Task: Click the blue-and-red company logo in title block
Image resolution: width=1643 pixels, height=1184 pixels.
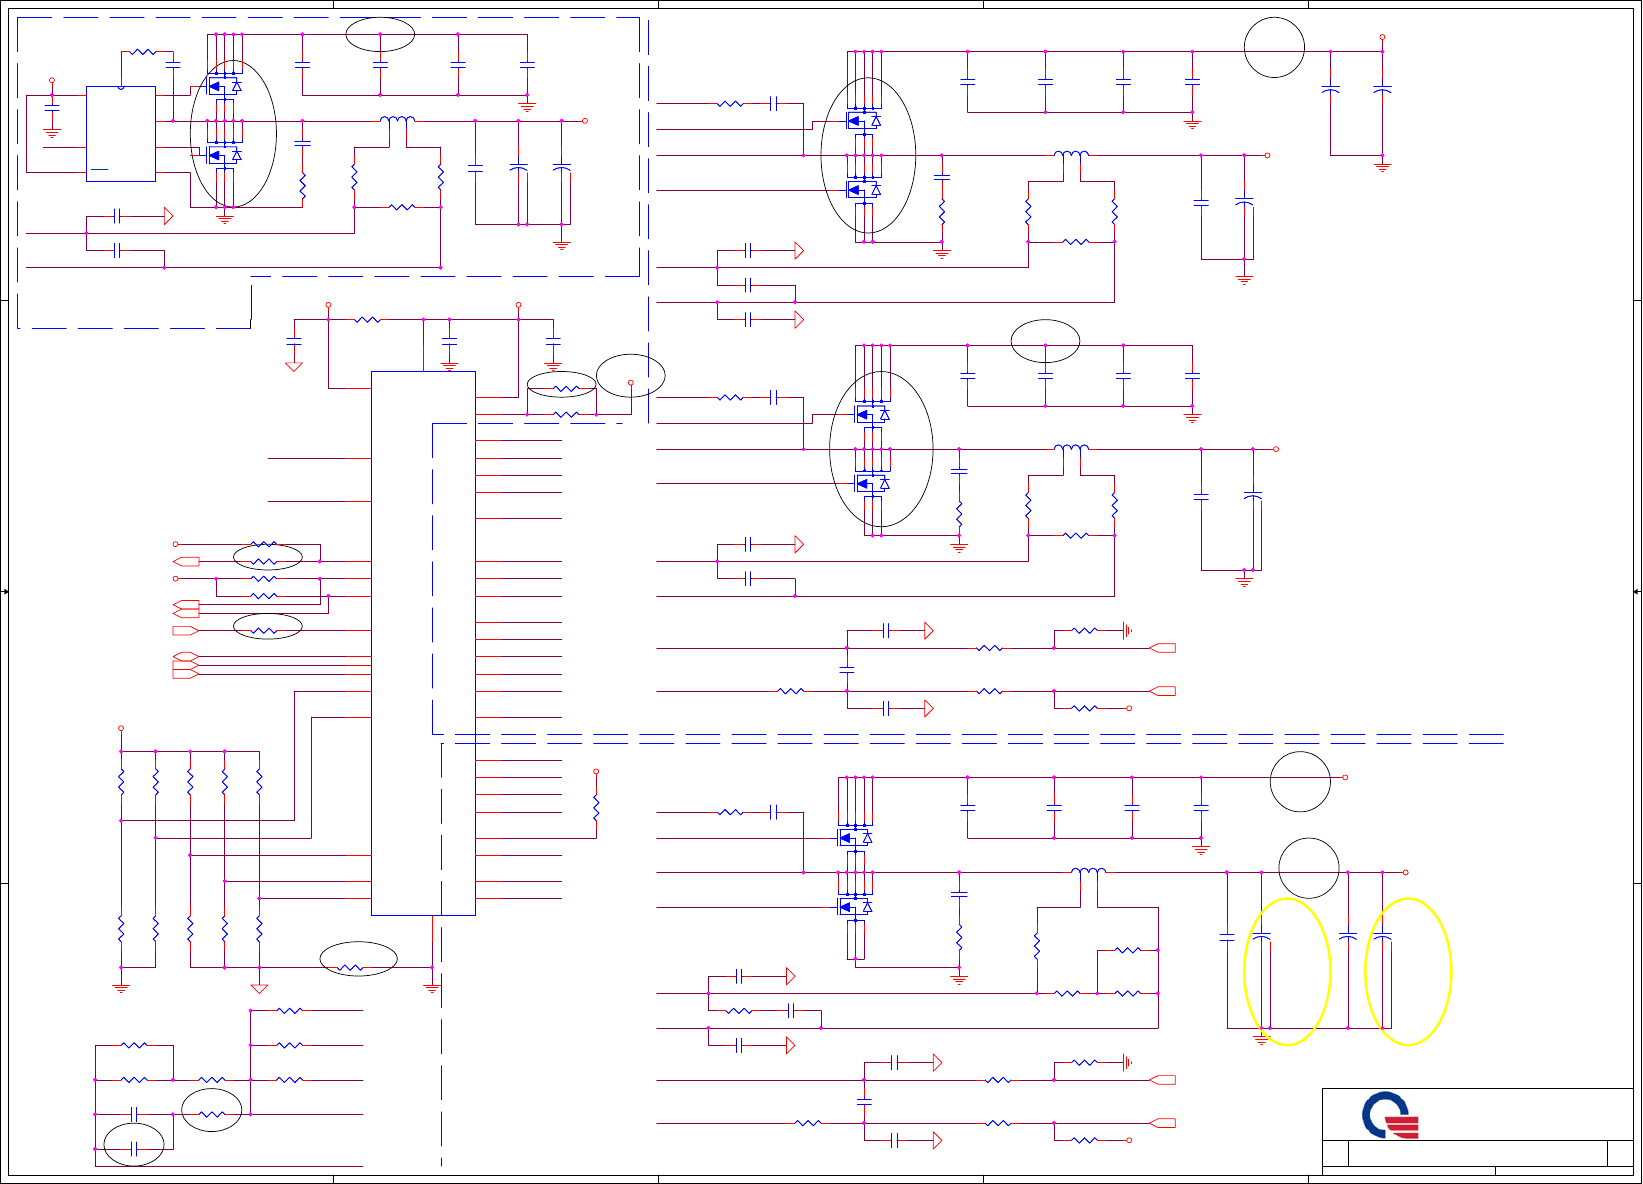Action: 1390,1115
